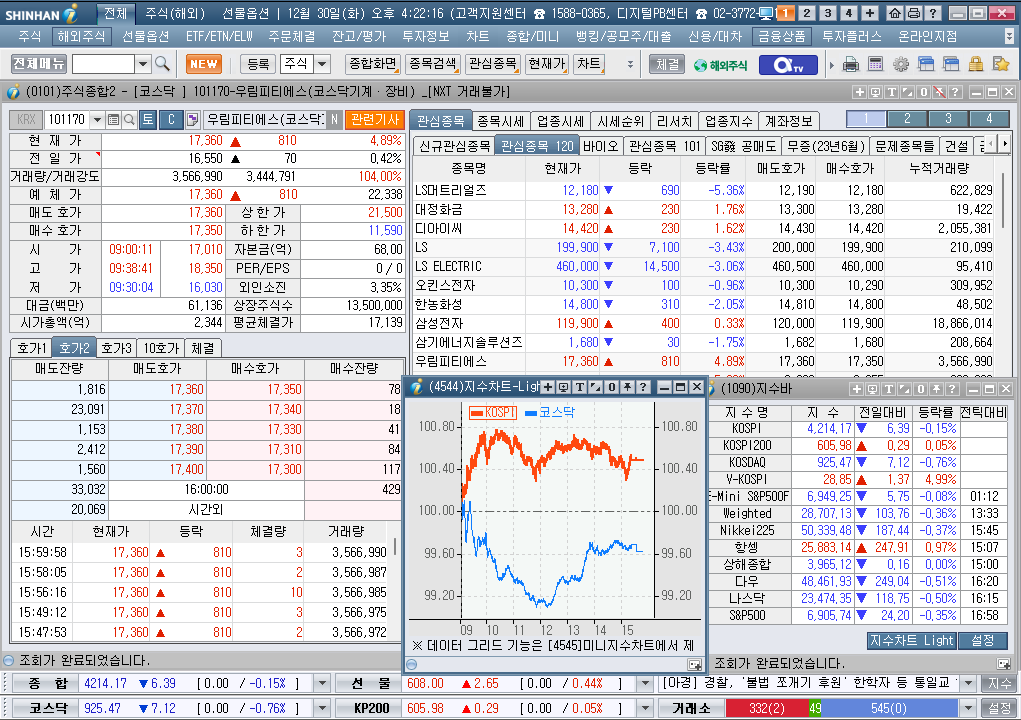This screenshot has height=720, width=1021.
Task: Click the 토 button near stock code
Action: 148,119
